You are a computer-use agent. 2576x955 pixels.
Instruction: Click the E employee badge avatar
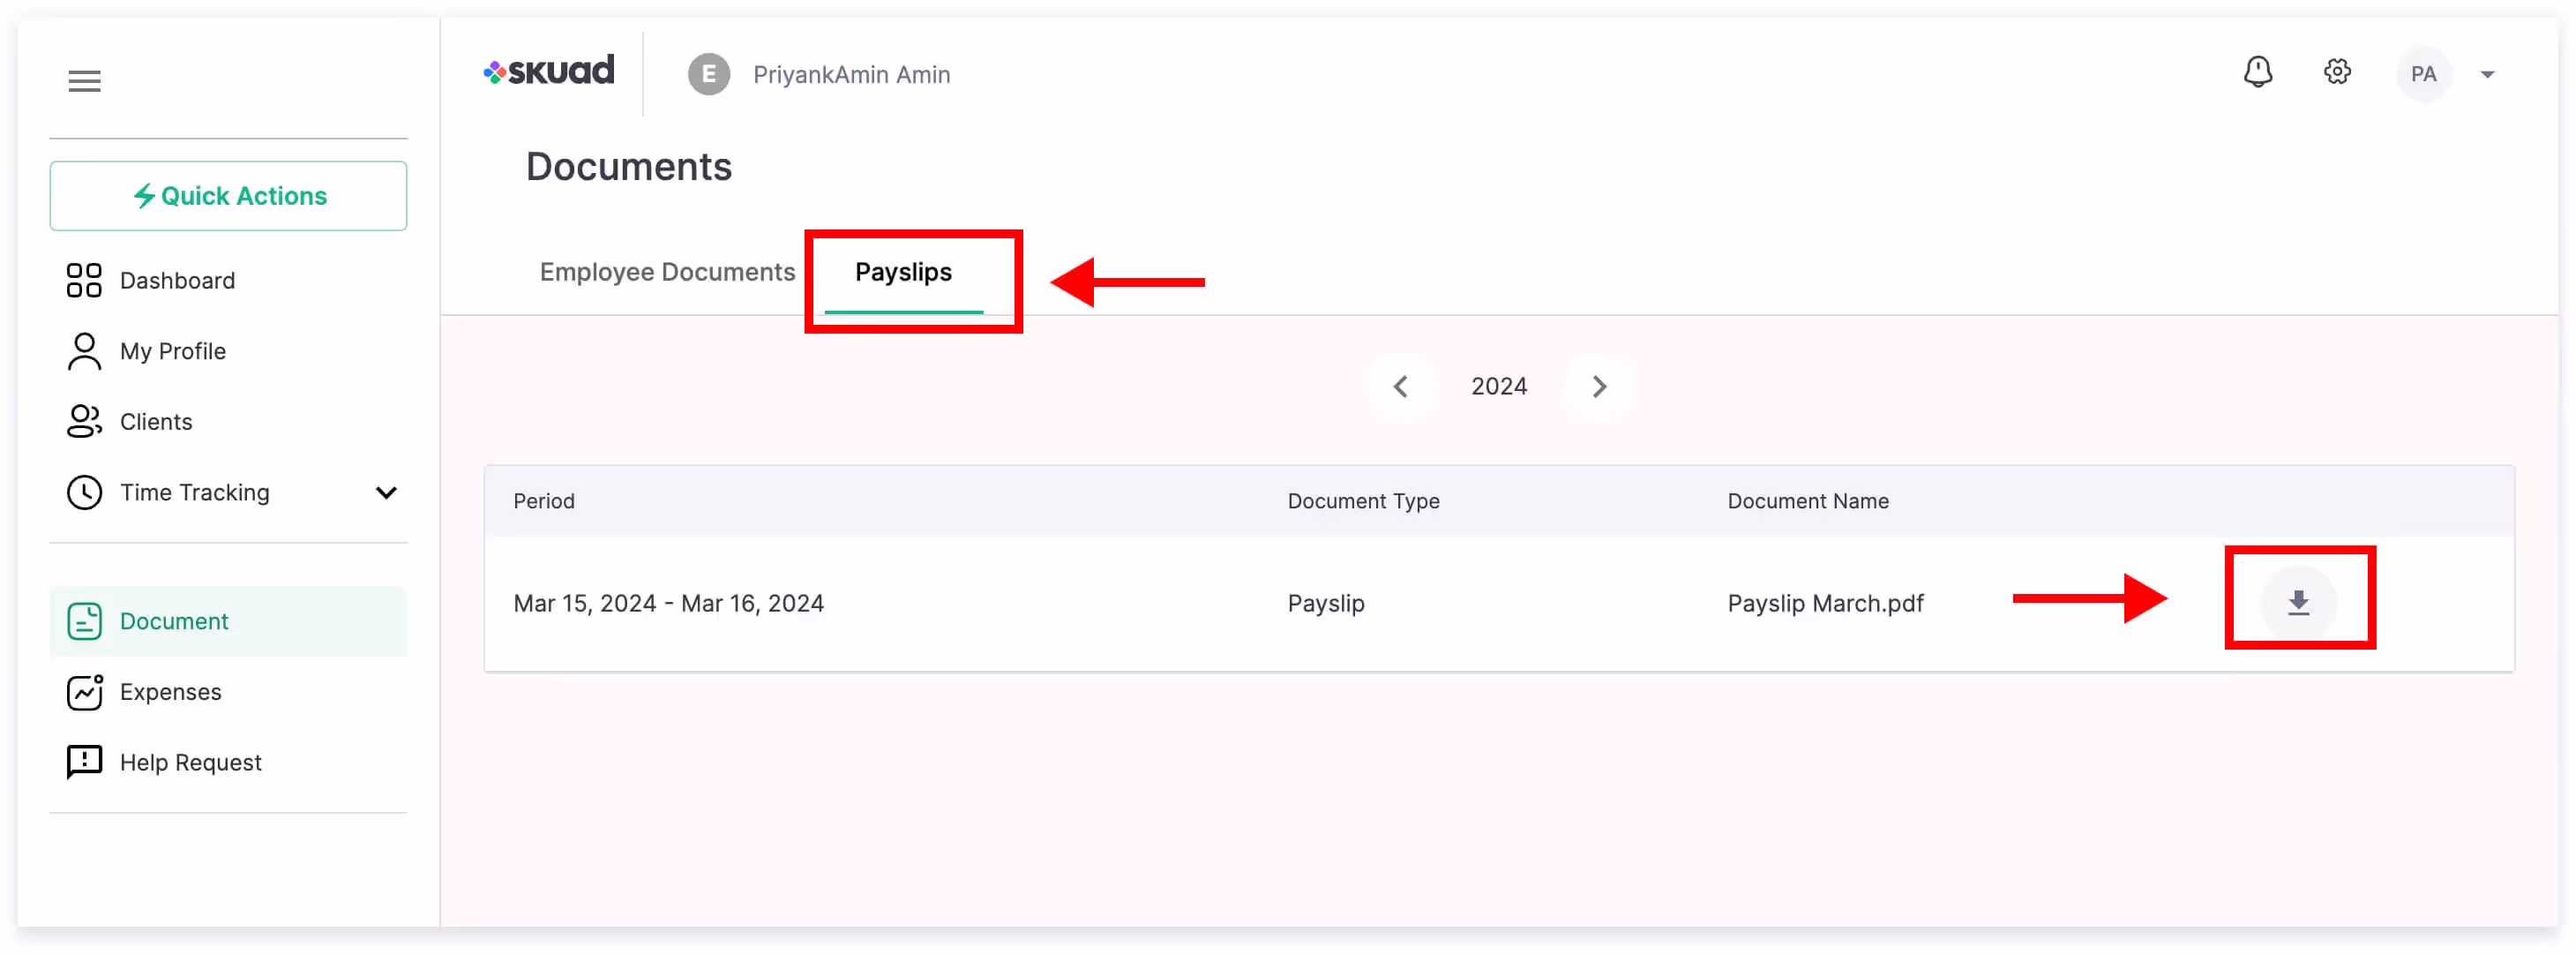[708, 75]
